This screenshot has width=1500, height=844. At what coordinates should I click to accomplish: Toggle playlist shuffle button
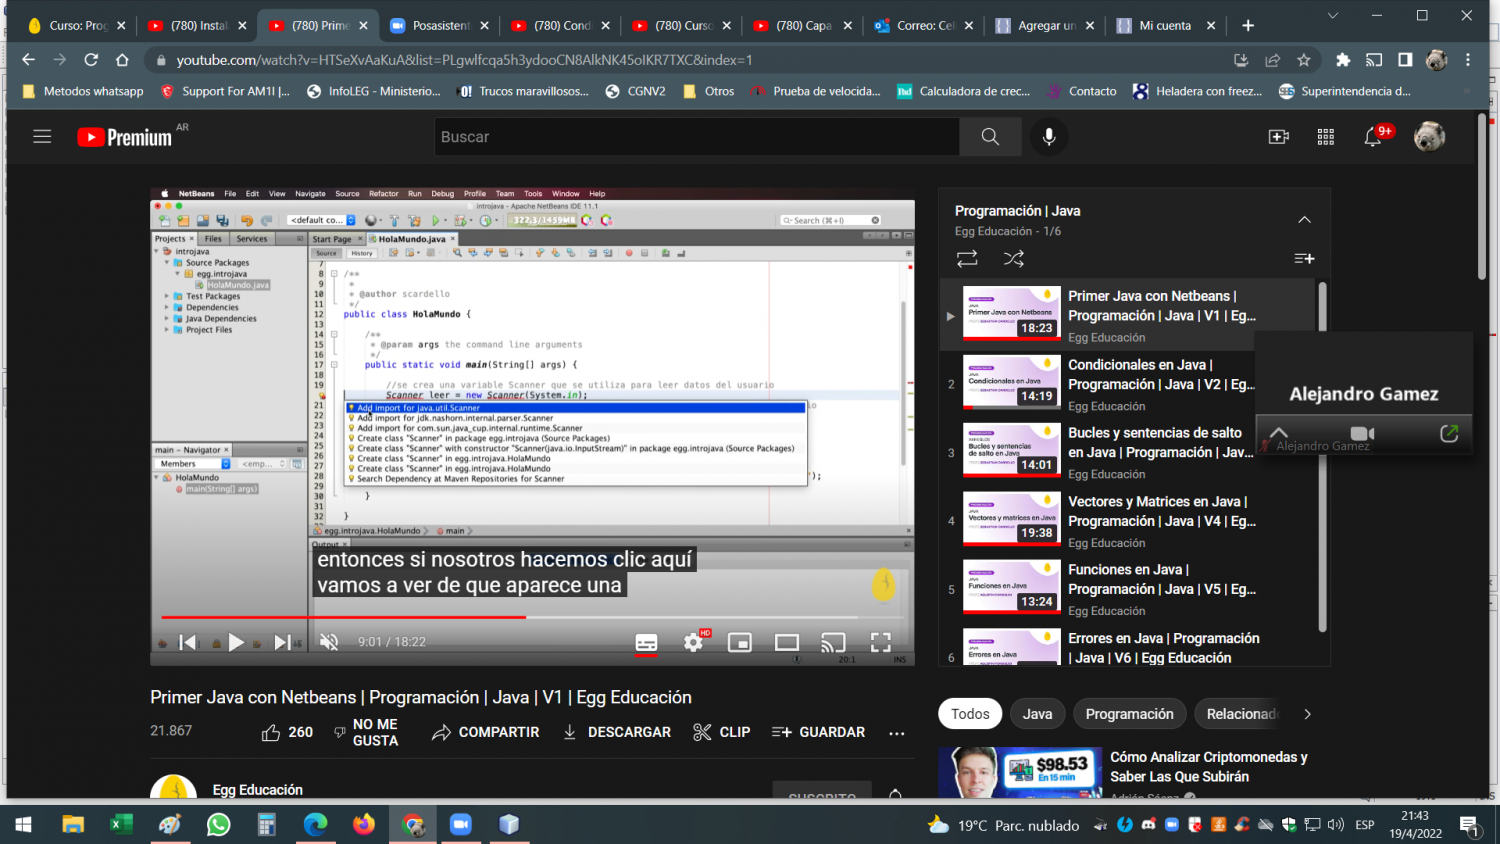[1014, 259]
